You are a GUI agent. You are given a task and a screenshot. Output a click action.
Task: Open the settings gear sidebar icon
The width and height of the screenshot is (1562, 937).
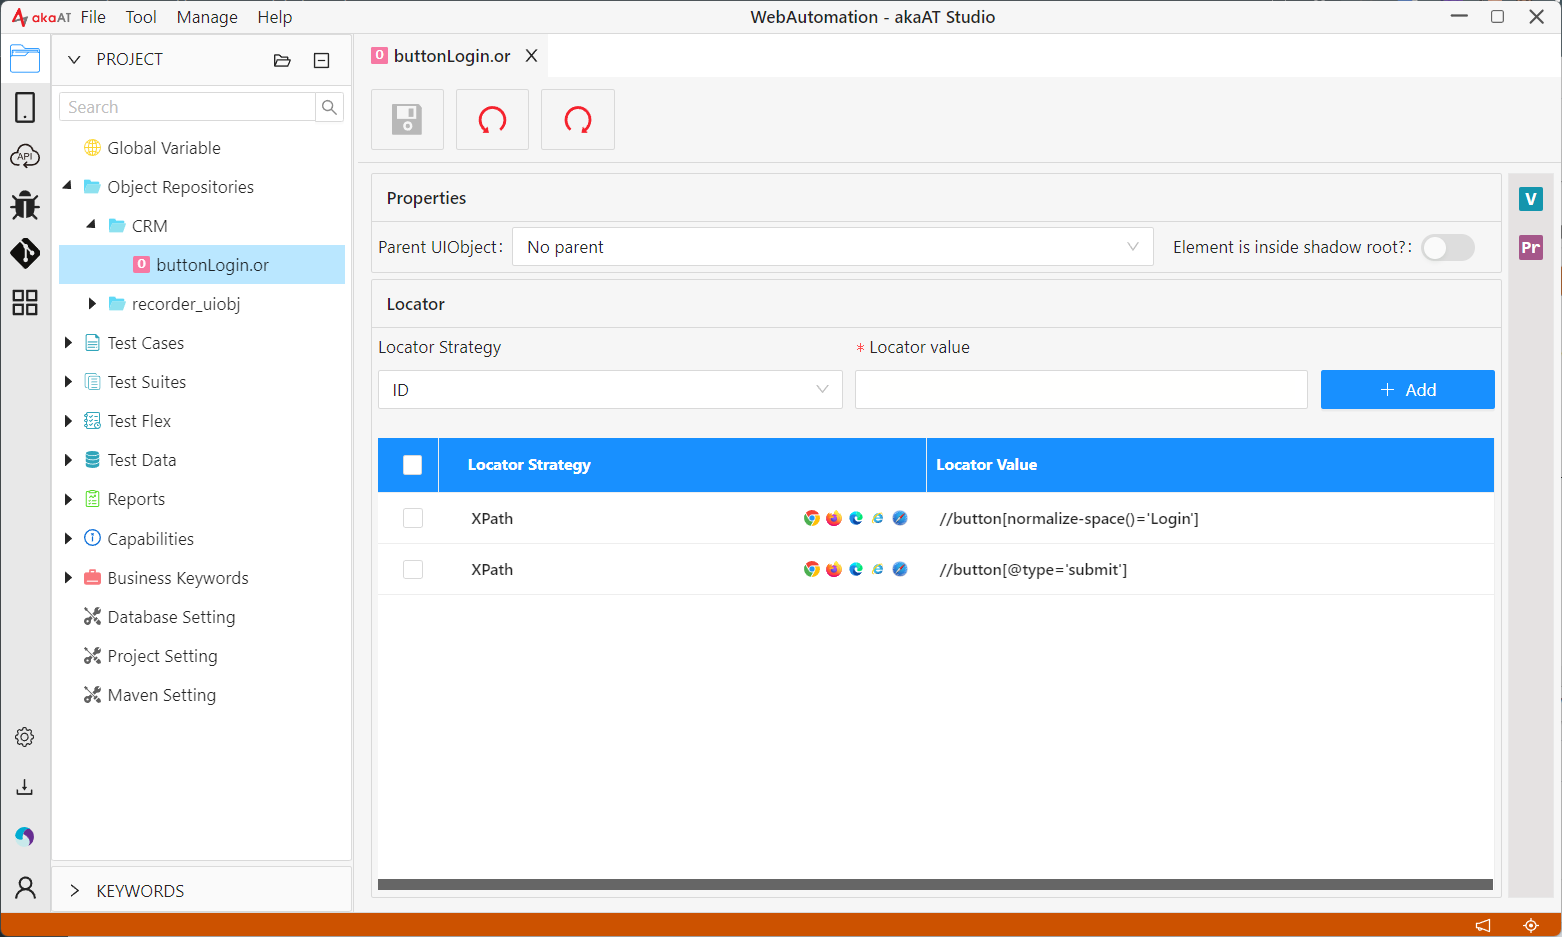click(25, 737)
